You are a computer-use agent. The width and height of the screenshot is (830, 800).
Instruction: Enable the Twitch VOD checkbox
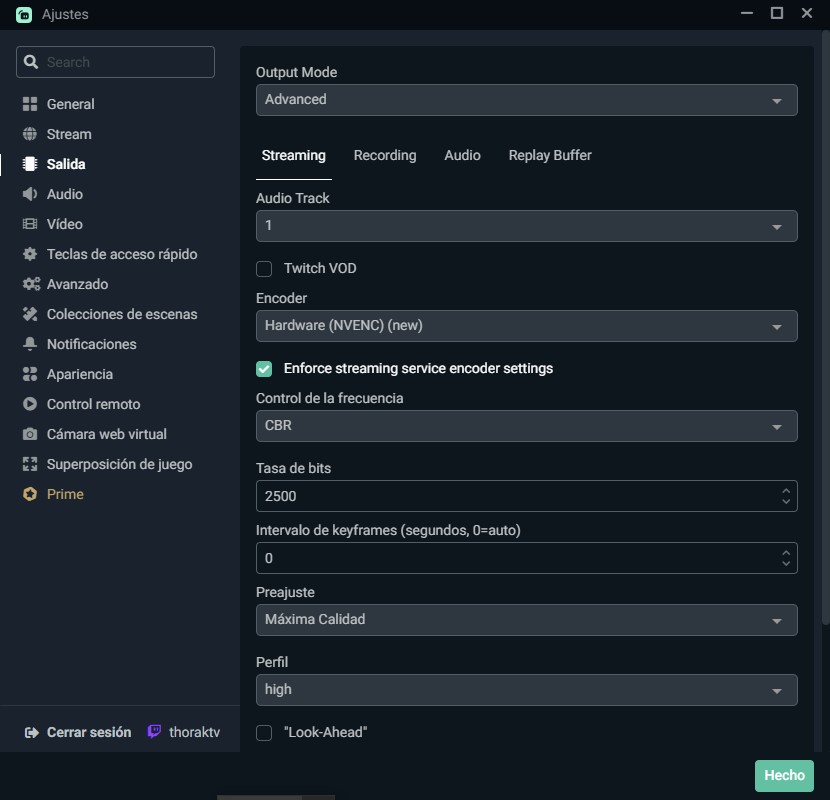coord(265,268)
